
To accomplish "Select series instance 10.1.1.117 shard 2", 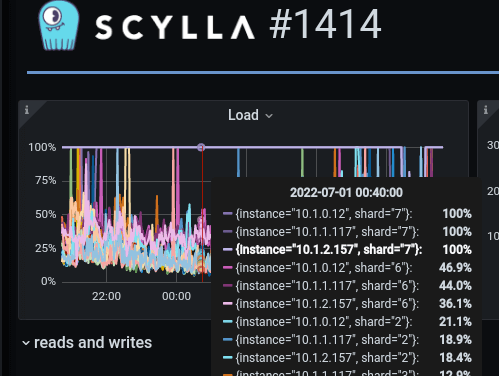I will pyautogui.click(x=327, y=340).
